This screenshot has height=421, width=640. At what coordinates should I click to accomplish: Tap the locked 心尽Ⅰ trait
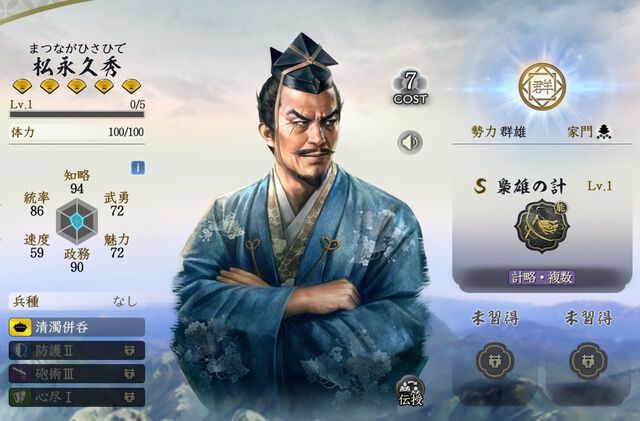pos(77,397)
